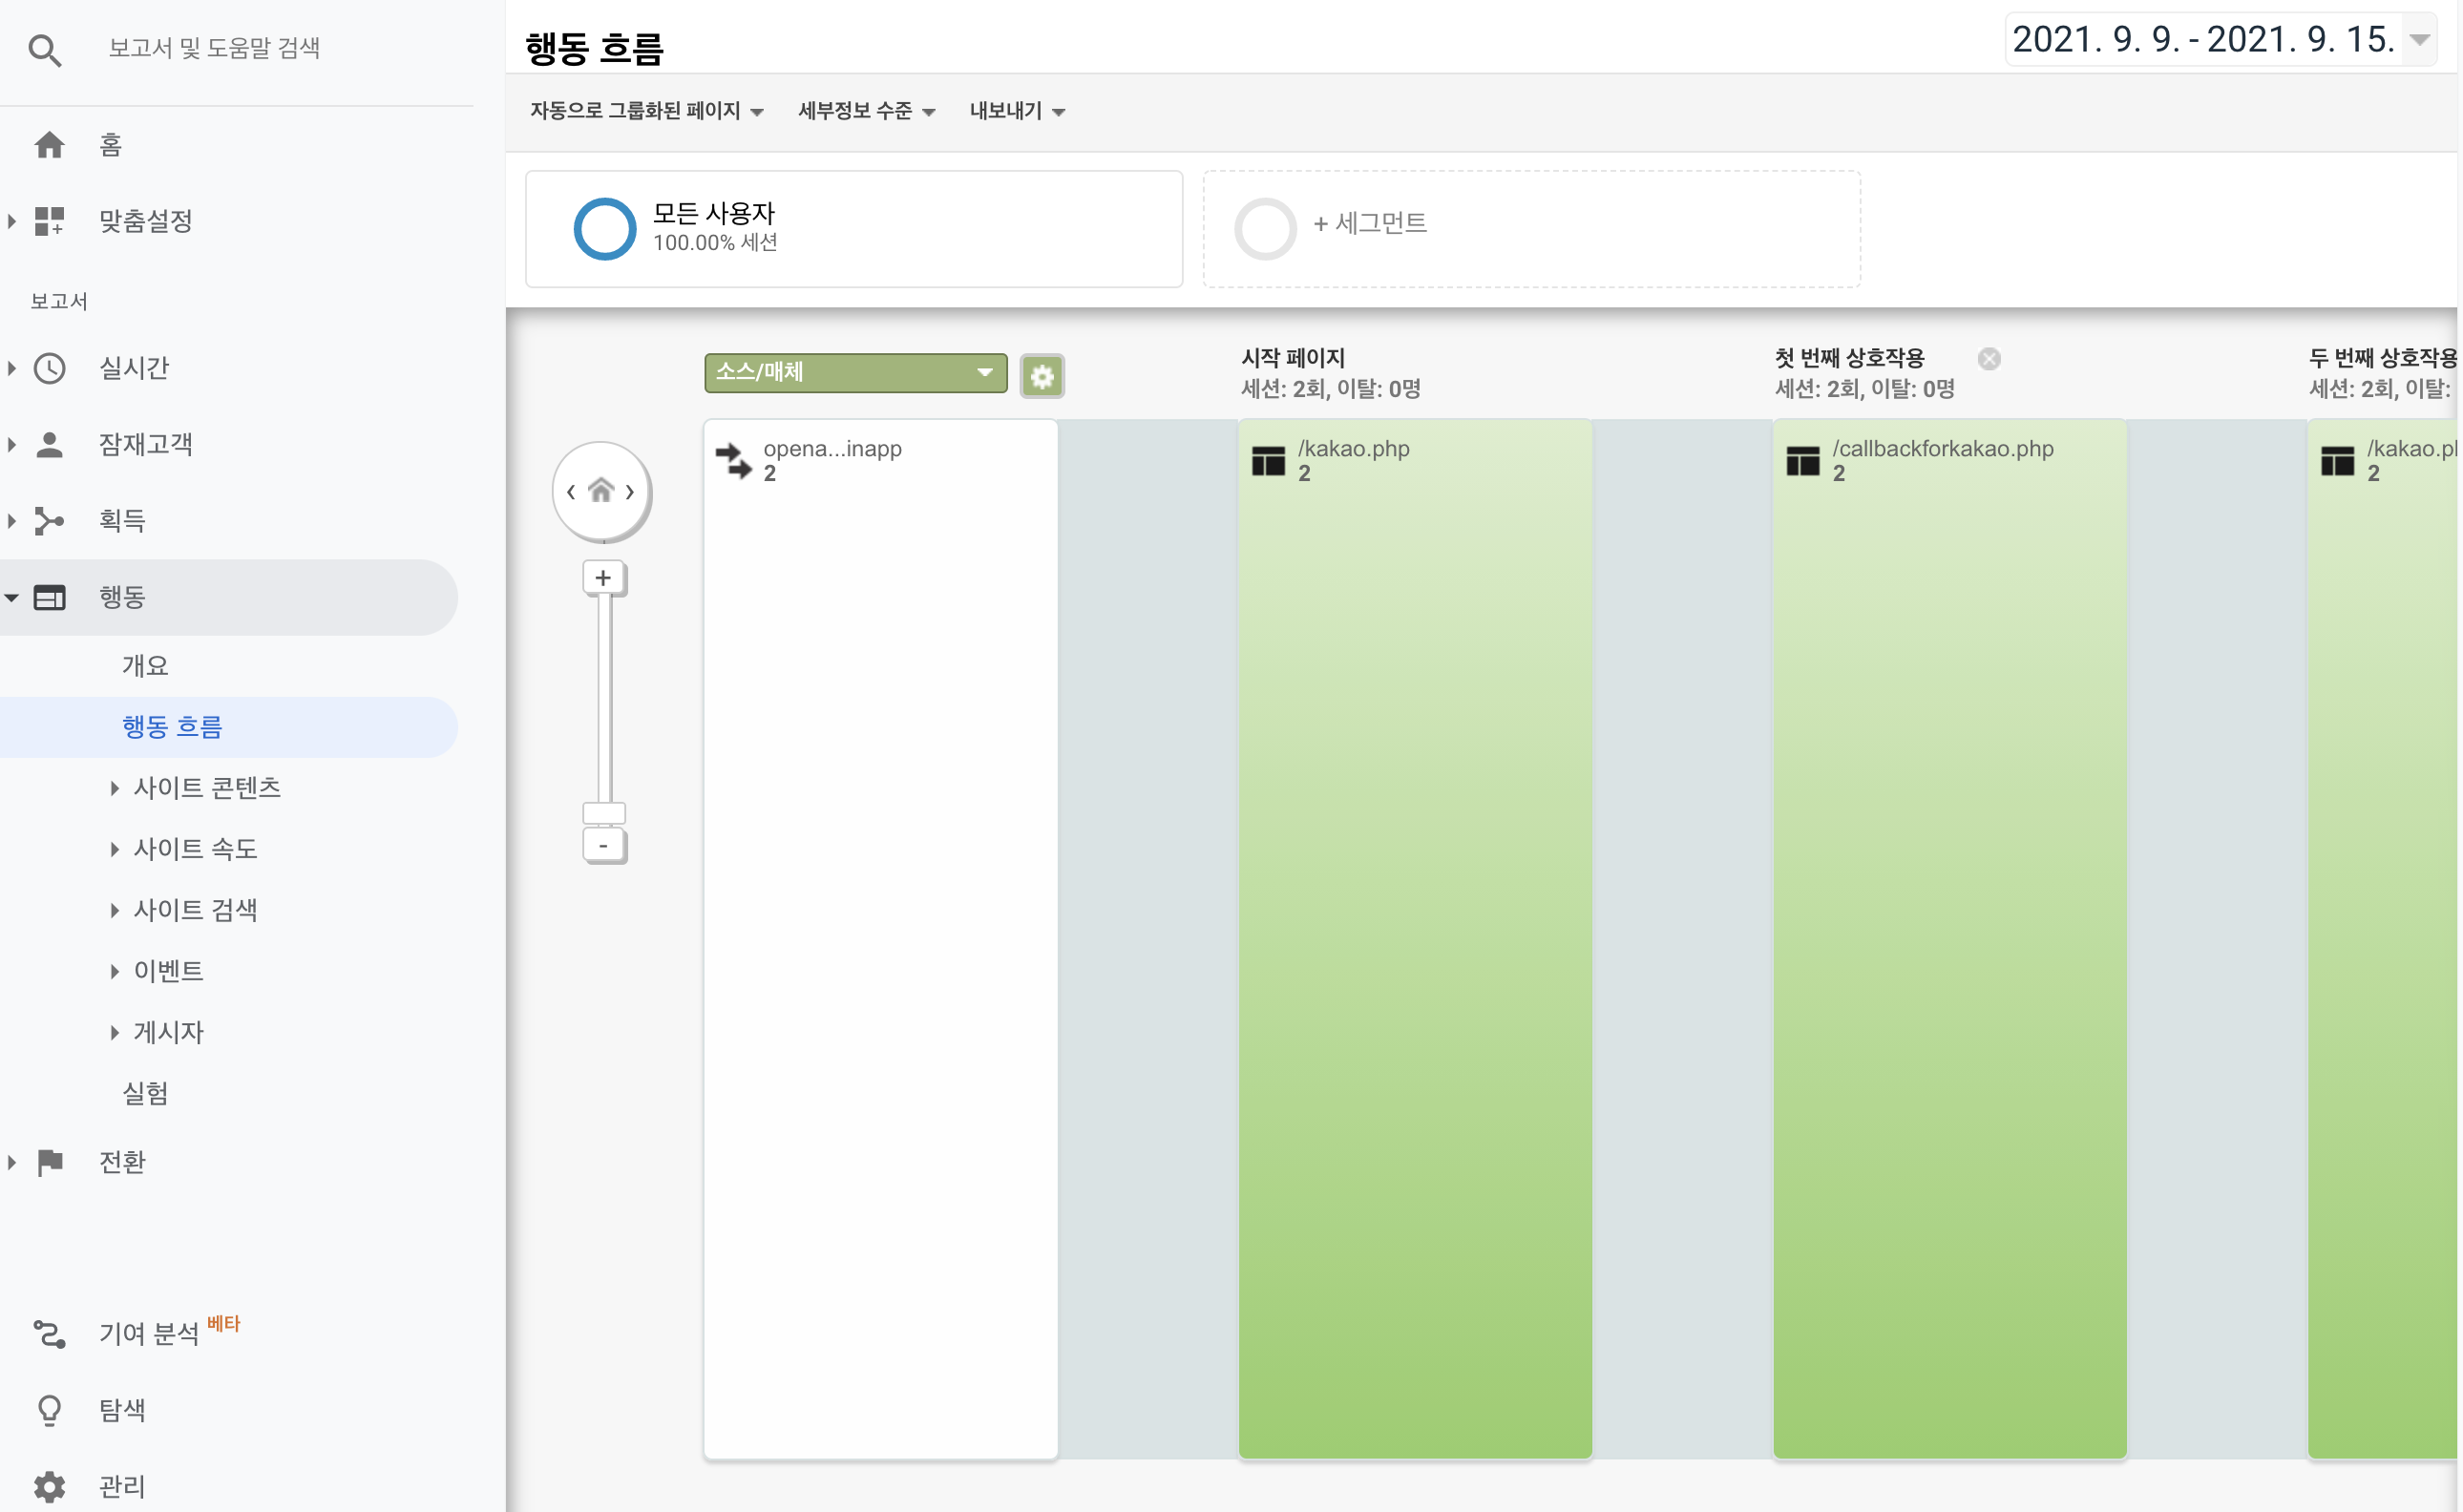Click + 세그먼트 to add segment
Screen dimensions: 2463x1512
tap(1369, 223)
